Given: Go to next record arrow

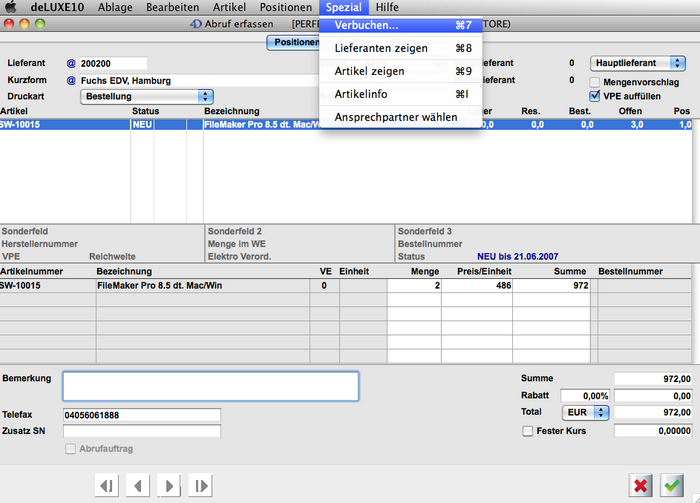Looking at the screenshot, I should pos(169,485).
